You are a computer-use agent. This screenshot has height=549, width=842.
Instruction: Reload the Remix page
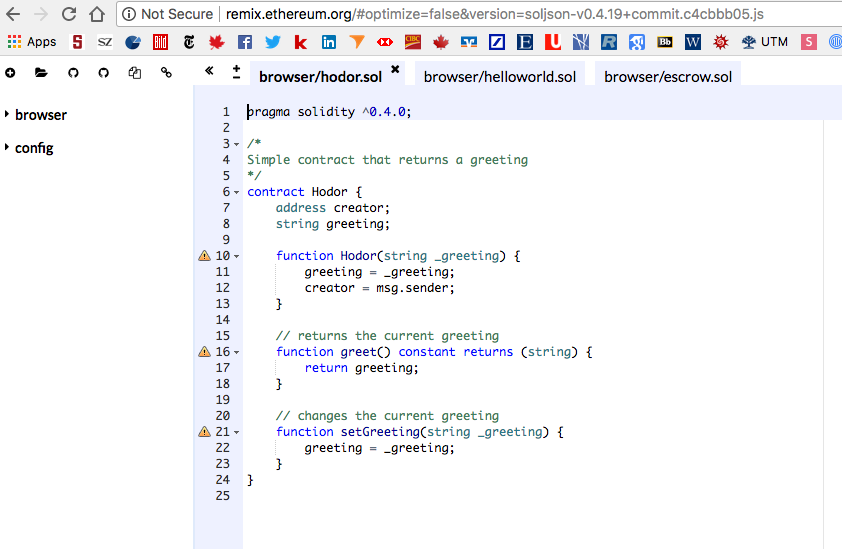coord(69,14)
